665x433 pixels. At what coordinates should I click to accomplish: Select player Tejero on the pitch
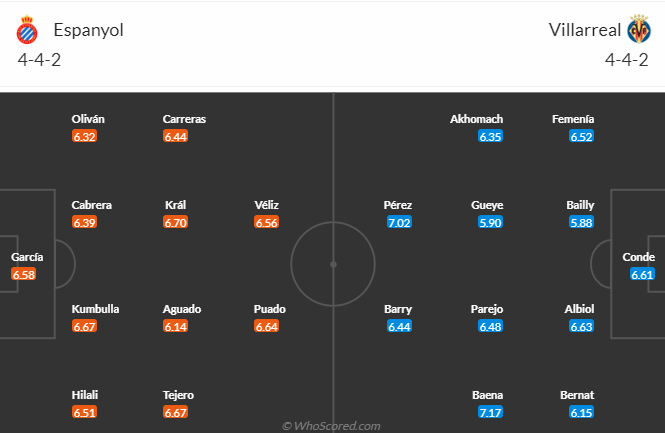coord(178,395)
